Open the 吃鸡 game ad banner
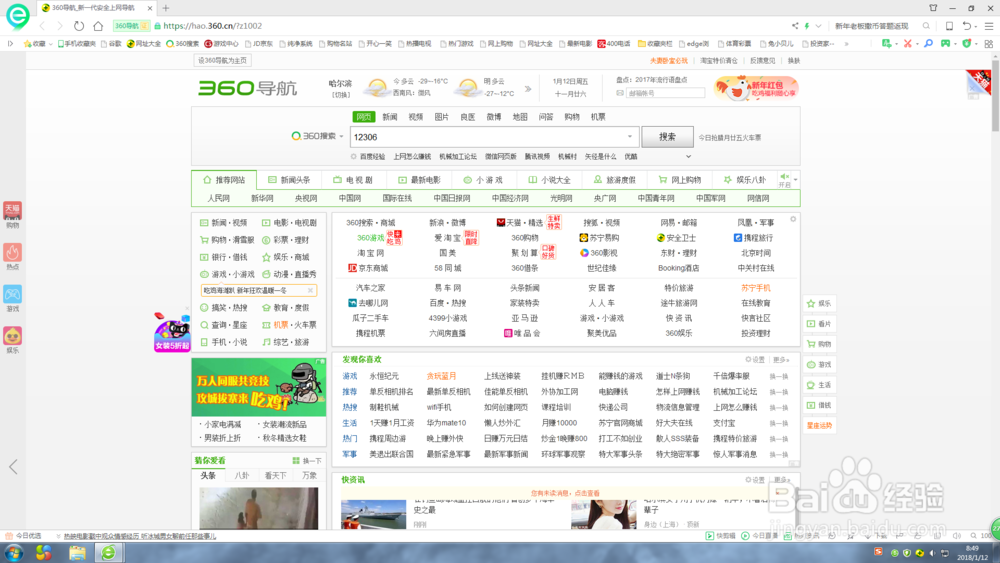The height and width of the screenshot is (563, 1000). [259, 388]
